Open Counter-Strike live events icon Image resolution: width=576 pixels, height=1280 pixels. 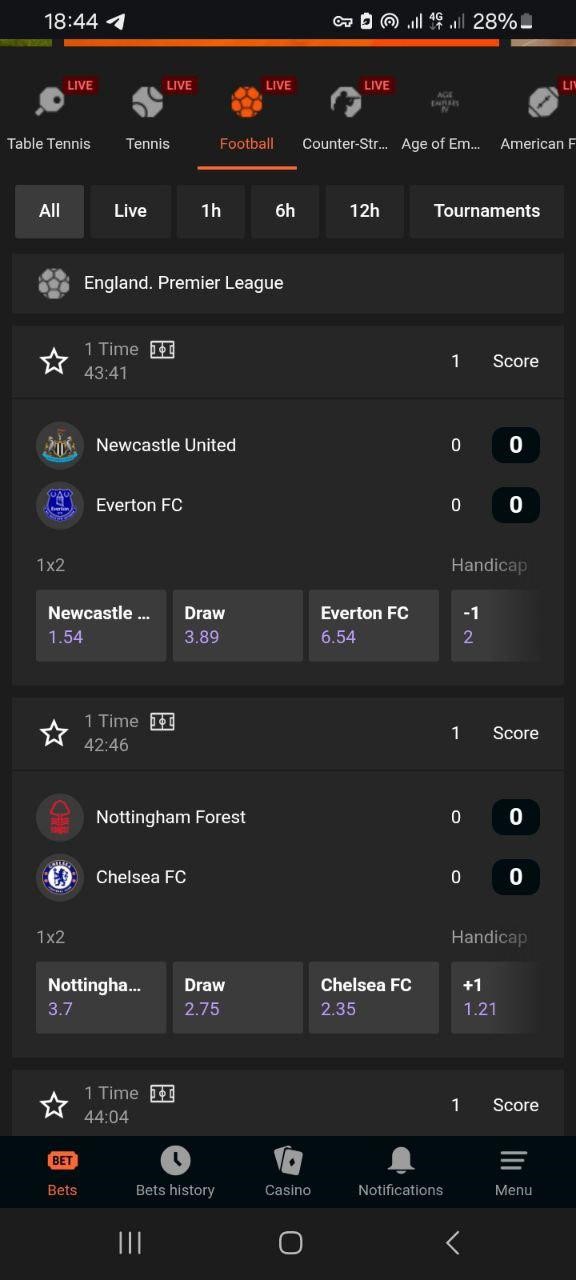(x=345, y=102)
